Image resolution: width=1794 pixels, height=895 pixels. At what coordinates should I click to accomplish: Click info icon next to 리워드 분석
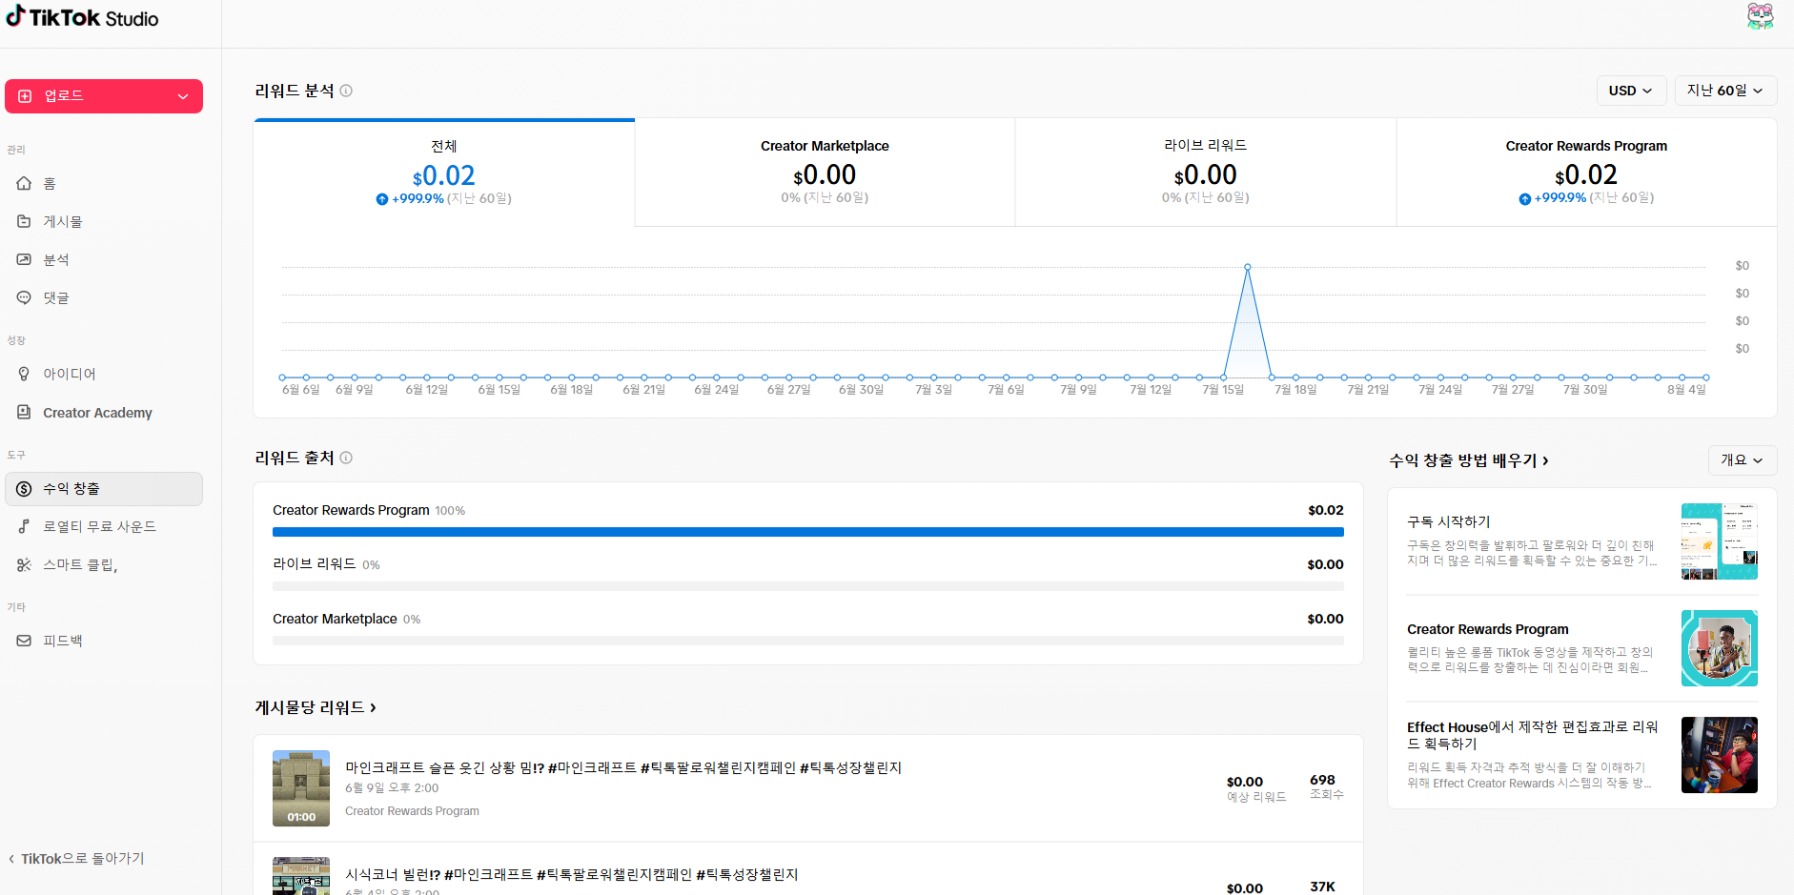click(x=346, y=91)
